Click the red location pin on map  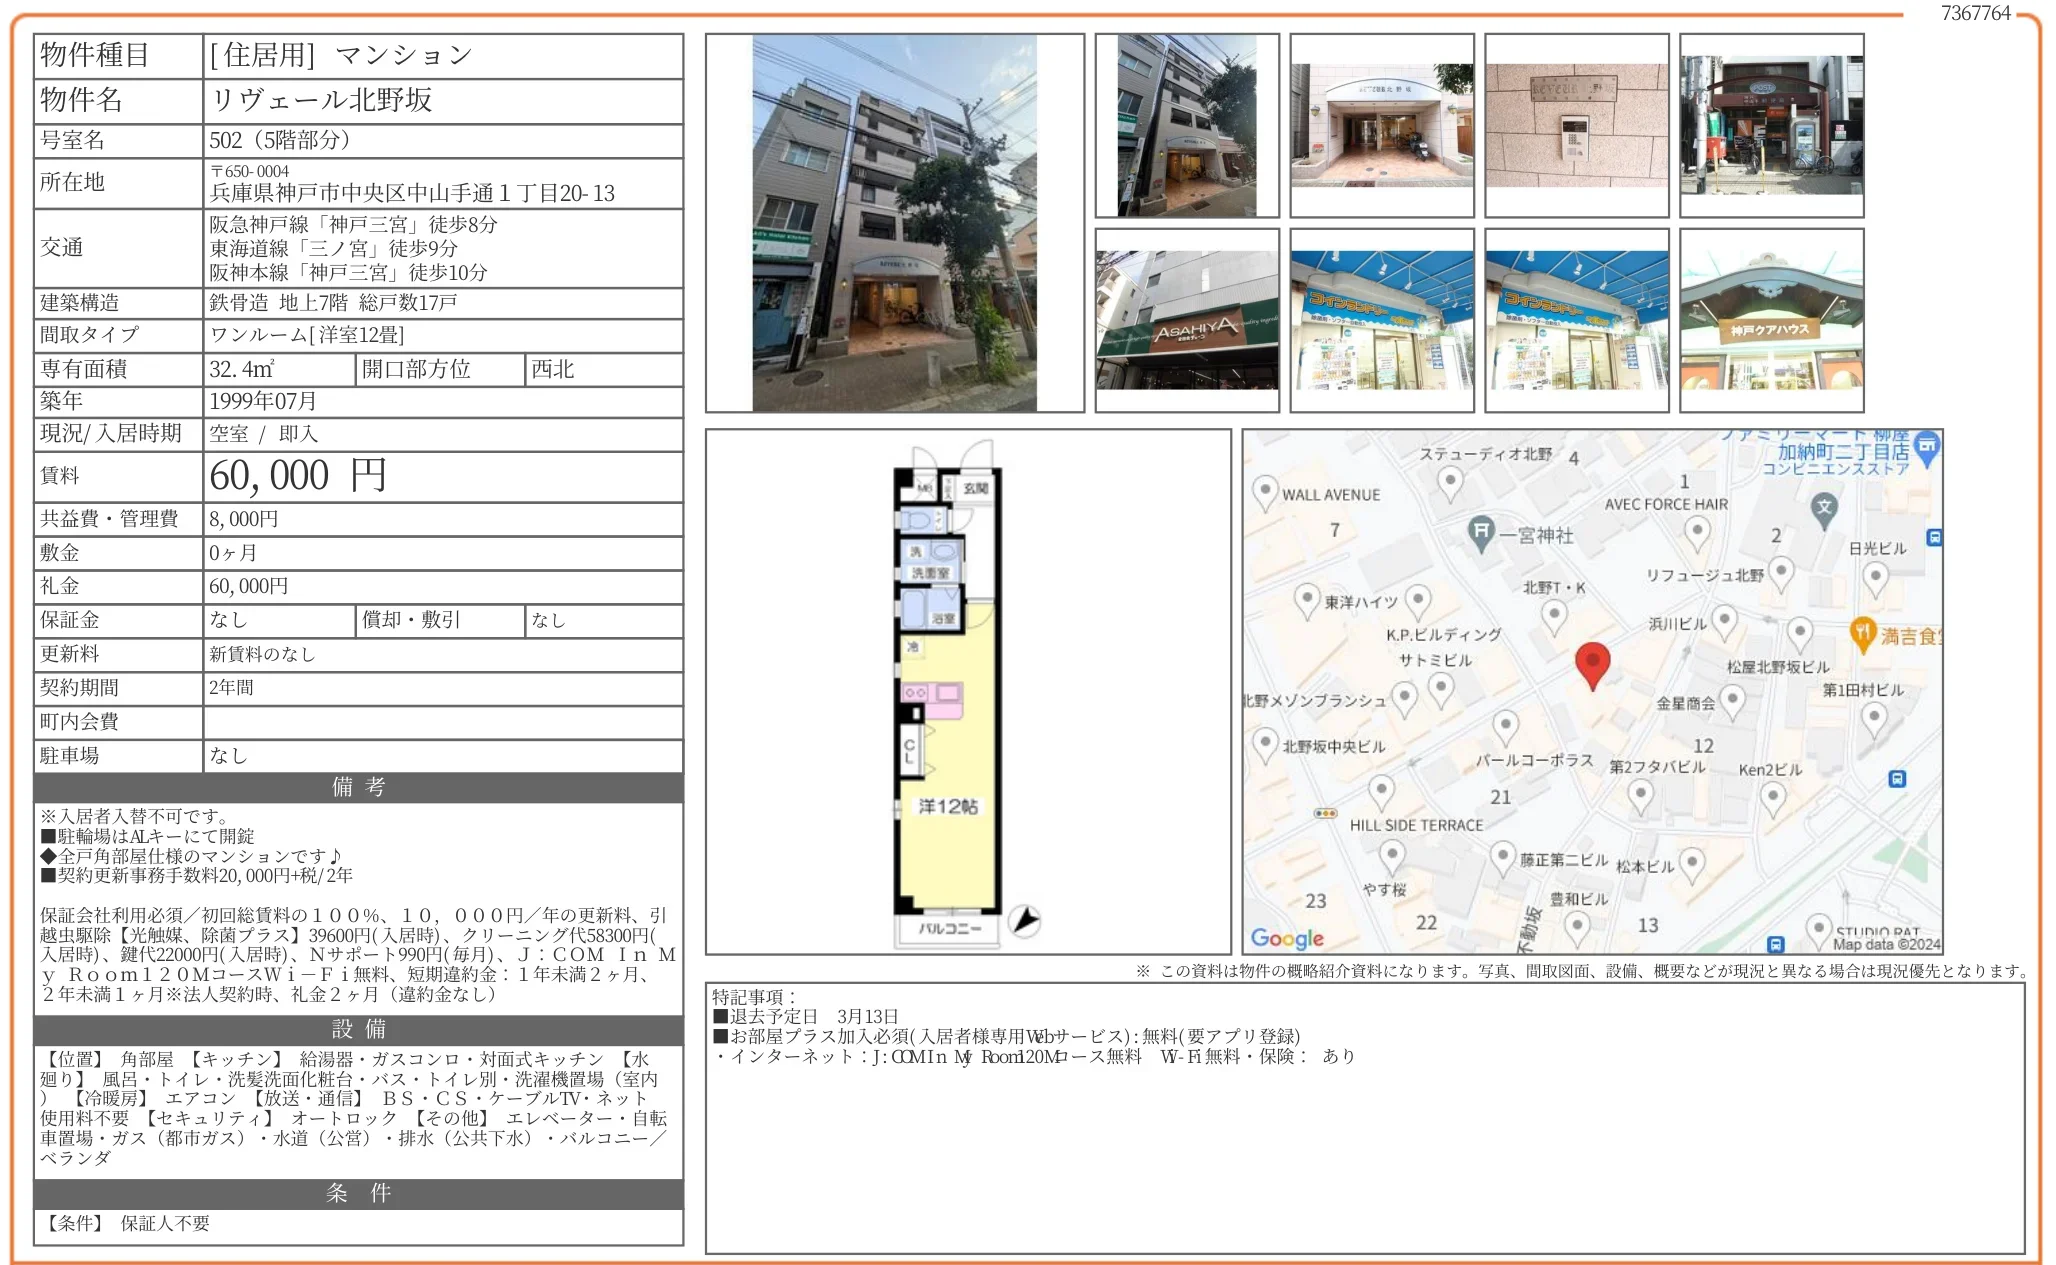pos(1591,663)
